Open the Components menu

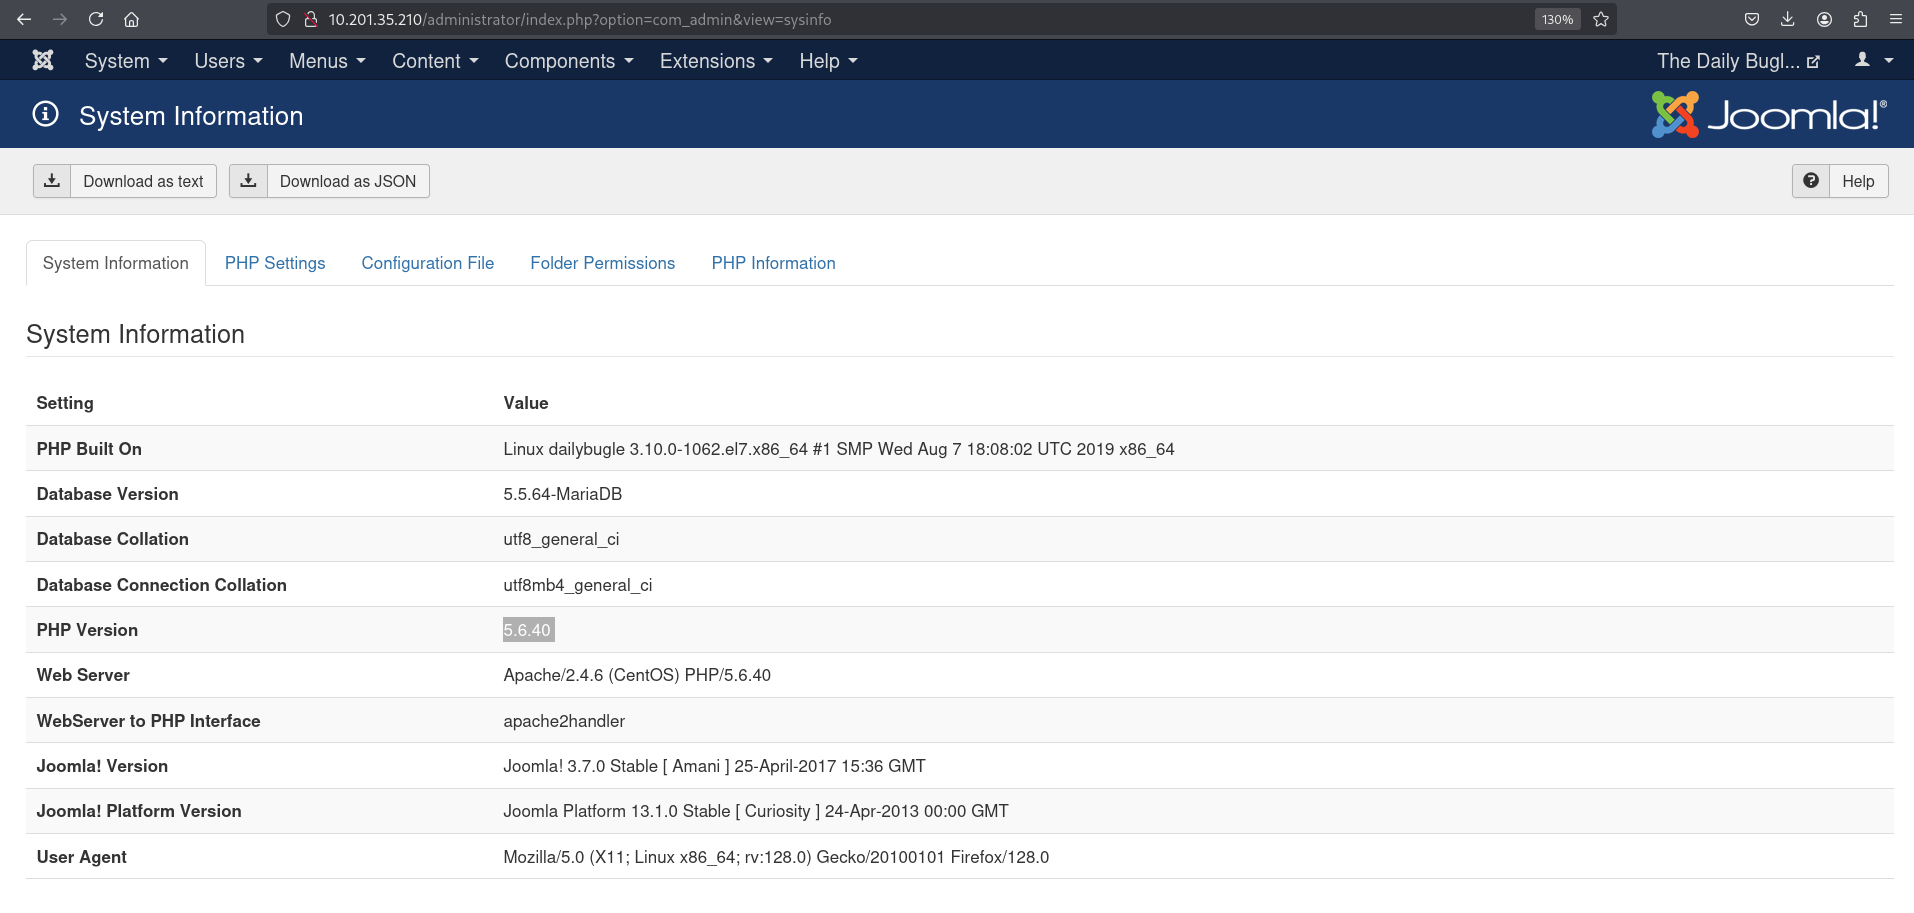569,61
